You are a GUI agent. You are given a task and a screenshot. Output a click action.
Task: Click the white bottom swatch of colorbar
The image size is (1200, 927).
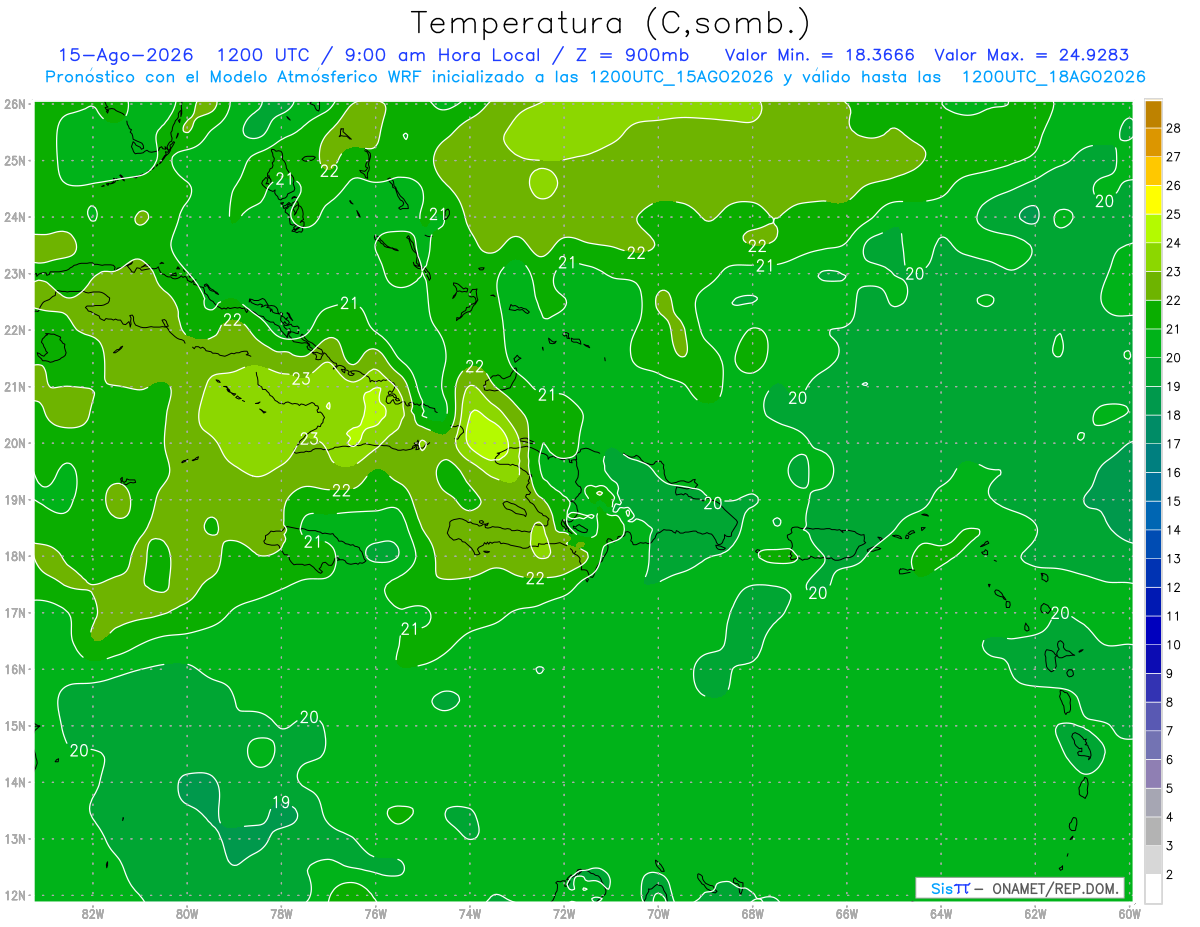pos(1153,887)
